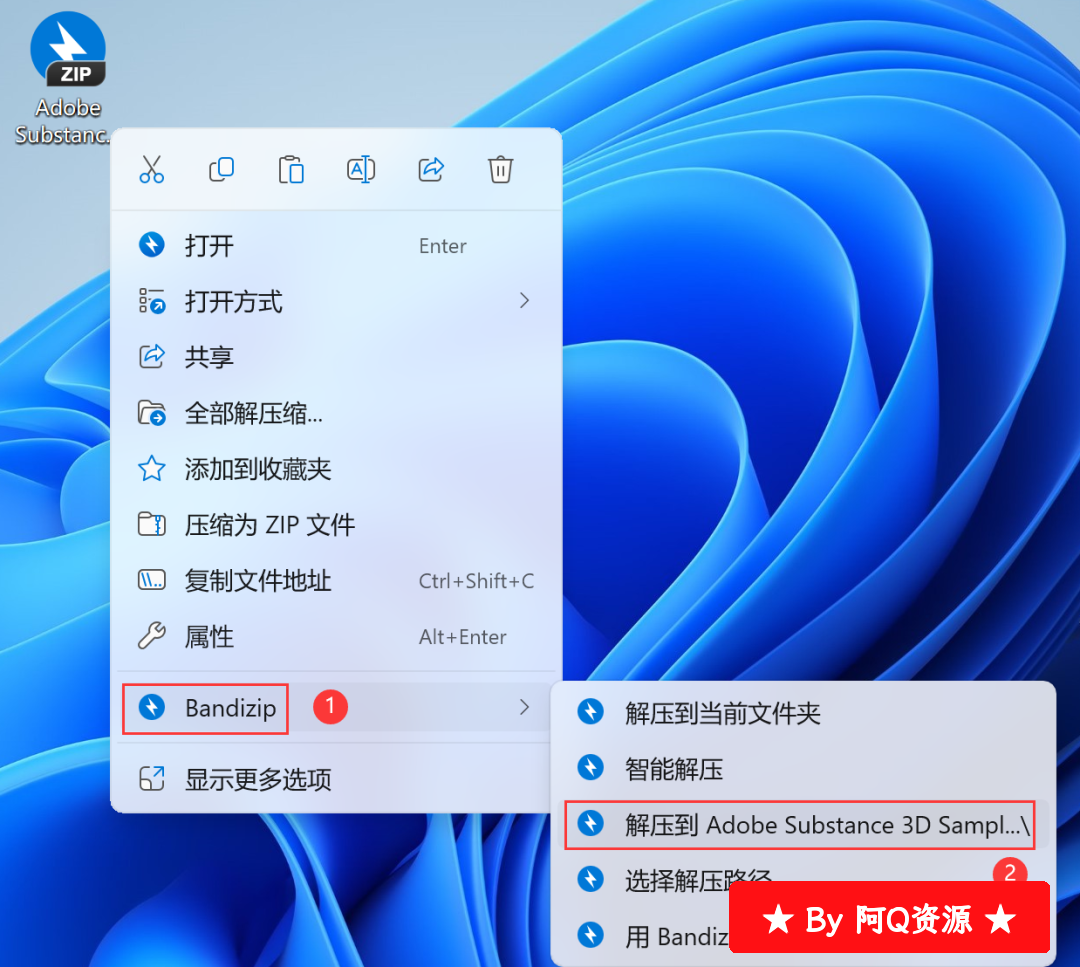
Task: Choose 全部解压缩... option
Action: (253, 413)
